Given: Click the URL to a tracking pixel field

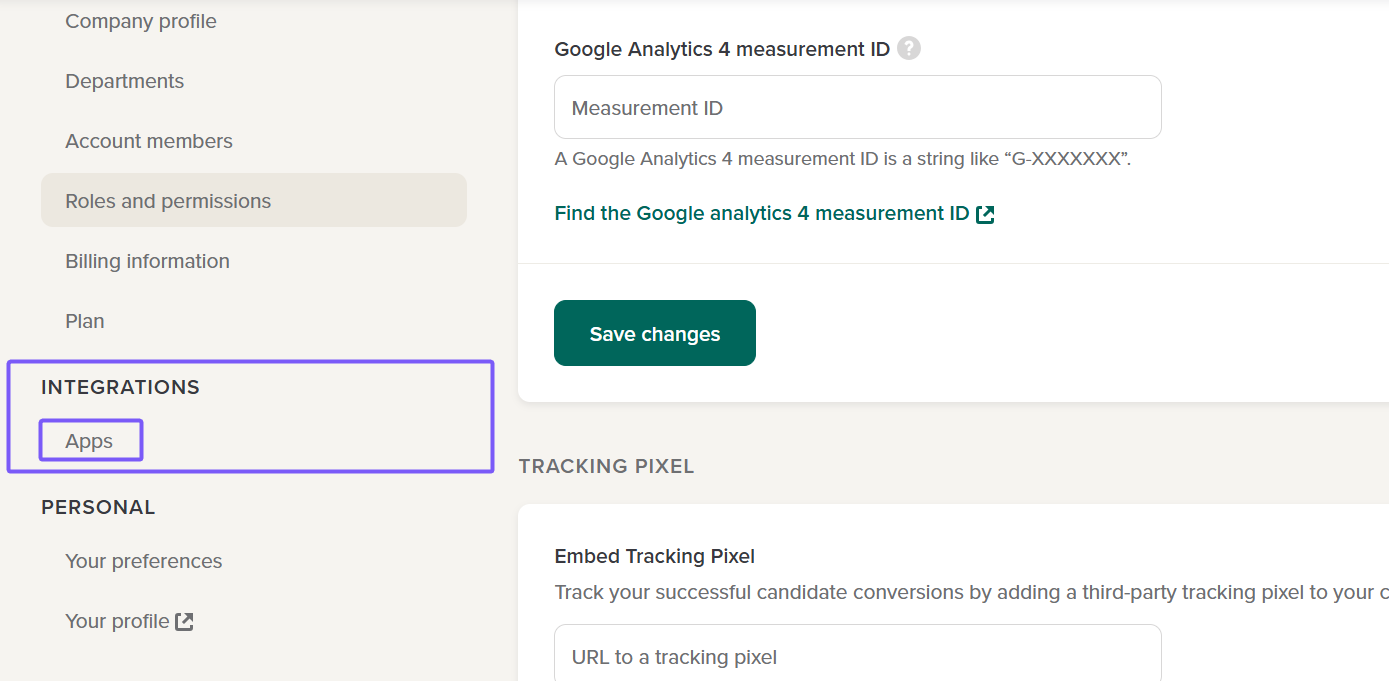Looking at the screenshot, I should pos(857,656).
